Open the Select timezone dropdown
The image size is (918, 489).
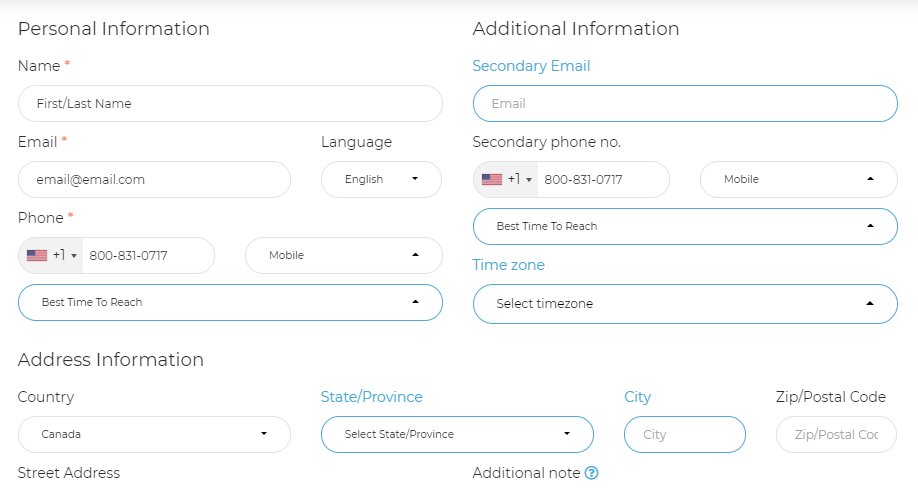click(x=685, y=304)
